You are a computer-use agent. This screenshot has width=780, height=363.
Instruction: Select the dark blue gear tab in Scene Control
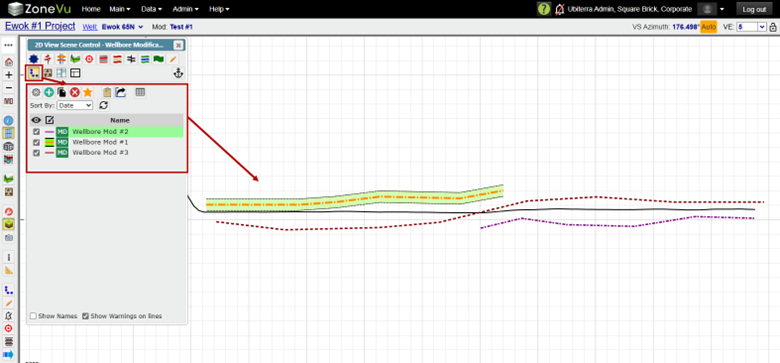(34, 59)
